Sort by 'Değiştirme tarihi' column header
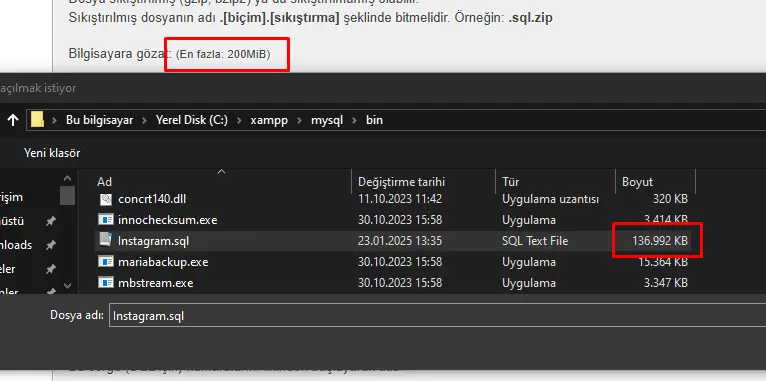The height and width of the screenshot is (381, 766). tap(402, 182)
